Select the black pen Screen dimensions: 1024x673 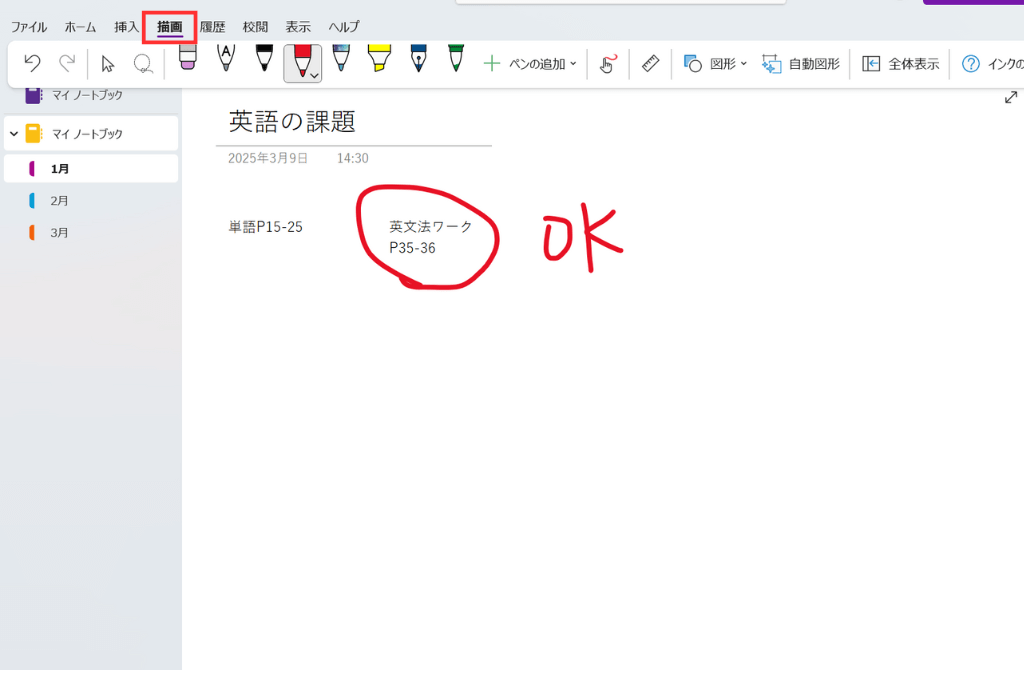coord(263,59)
